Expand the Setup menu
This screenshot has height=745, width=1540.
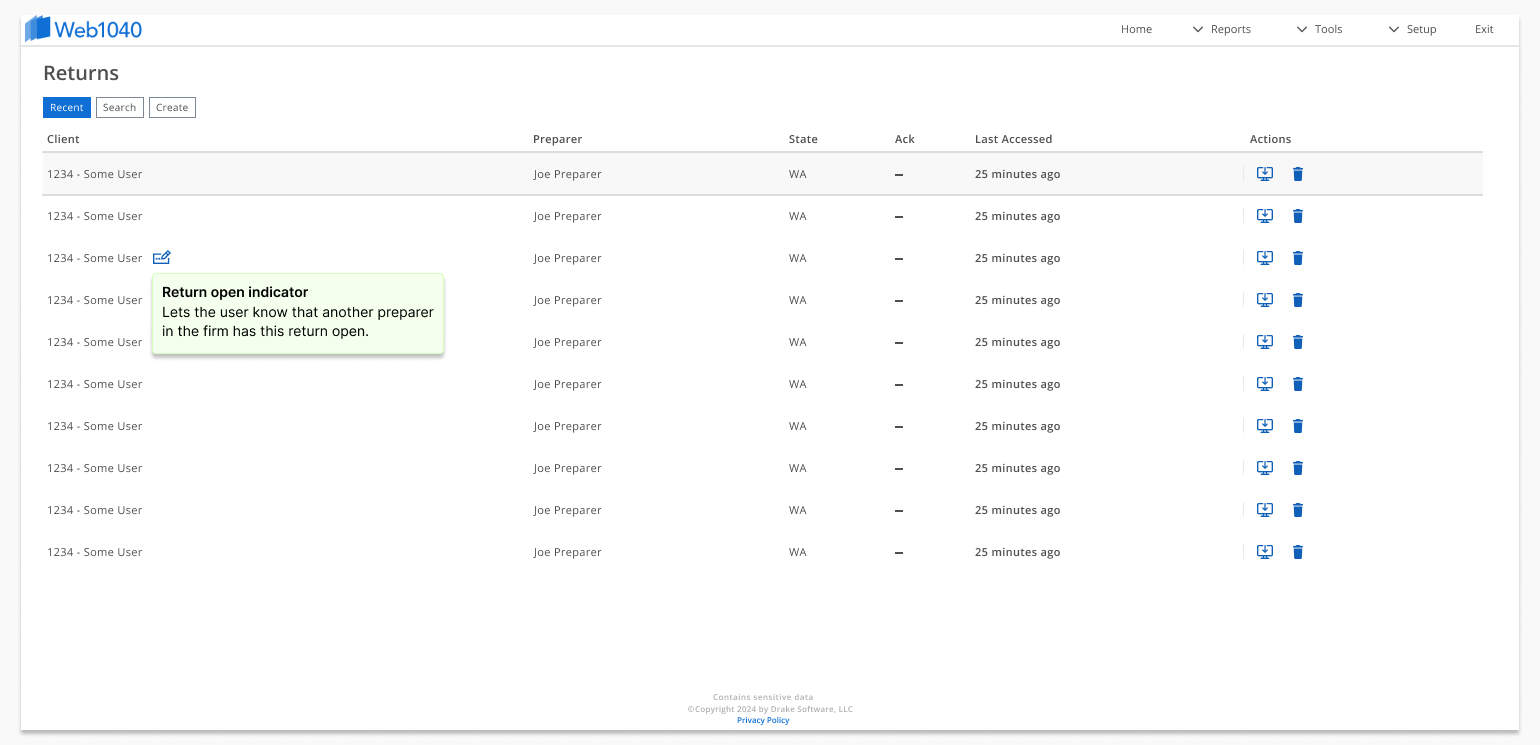click(1412, 29)
